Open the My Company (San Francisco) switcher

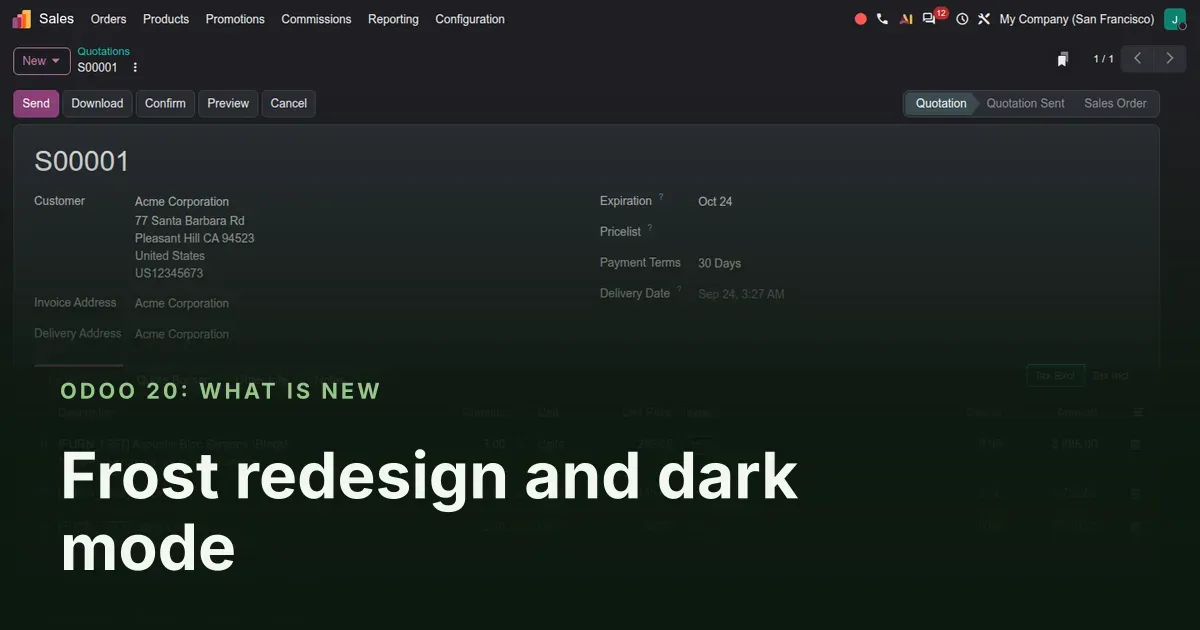coord(1077,19)
